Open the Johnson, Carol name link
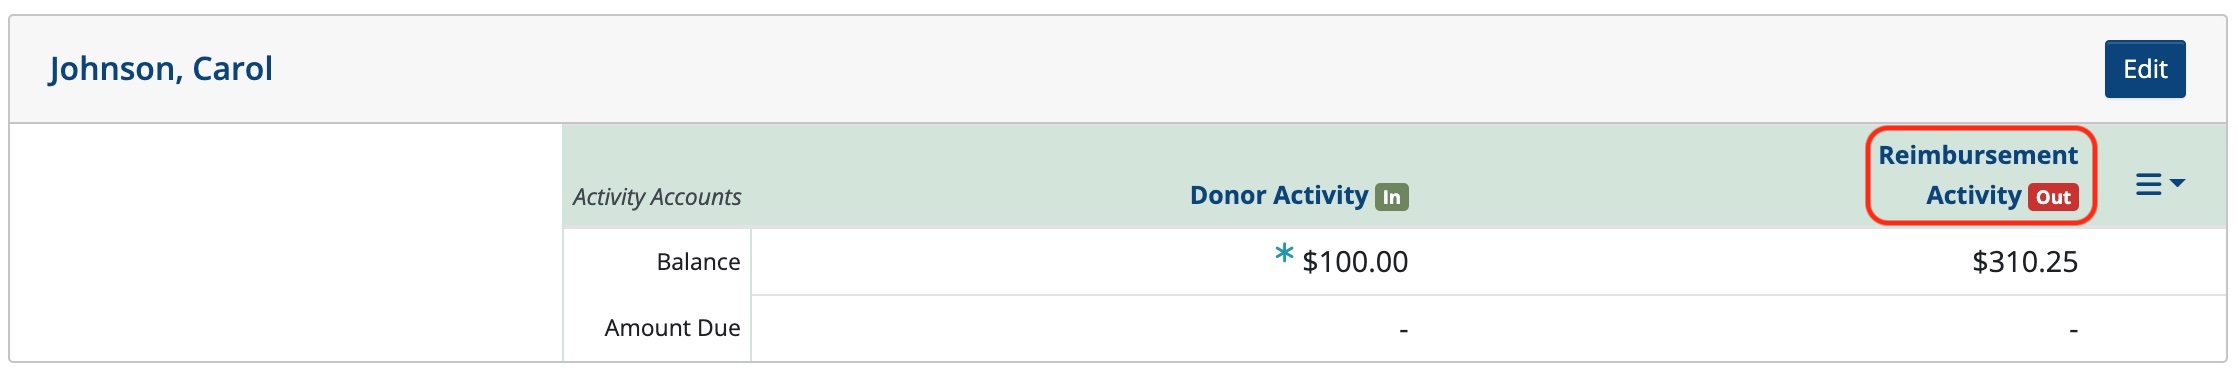This screenshot has height=376, width=2238. pyautogui.click(x=161, y=68)
